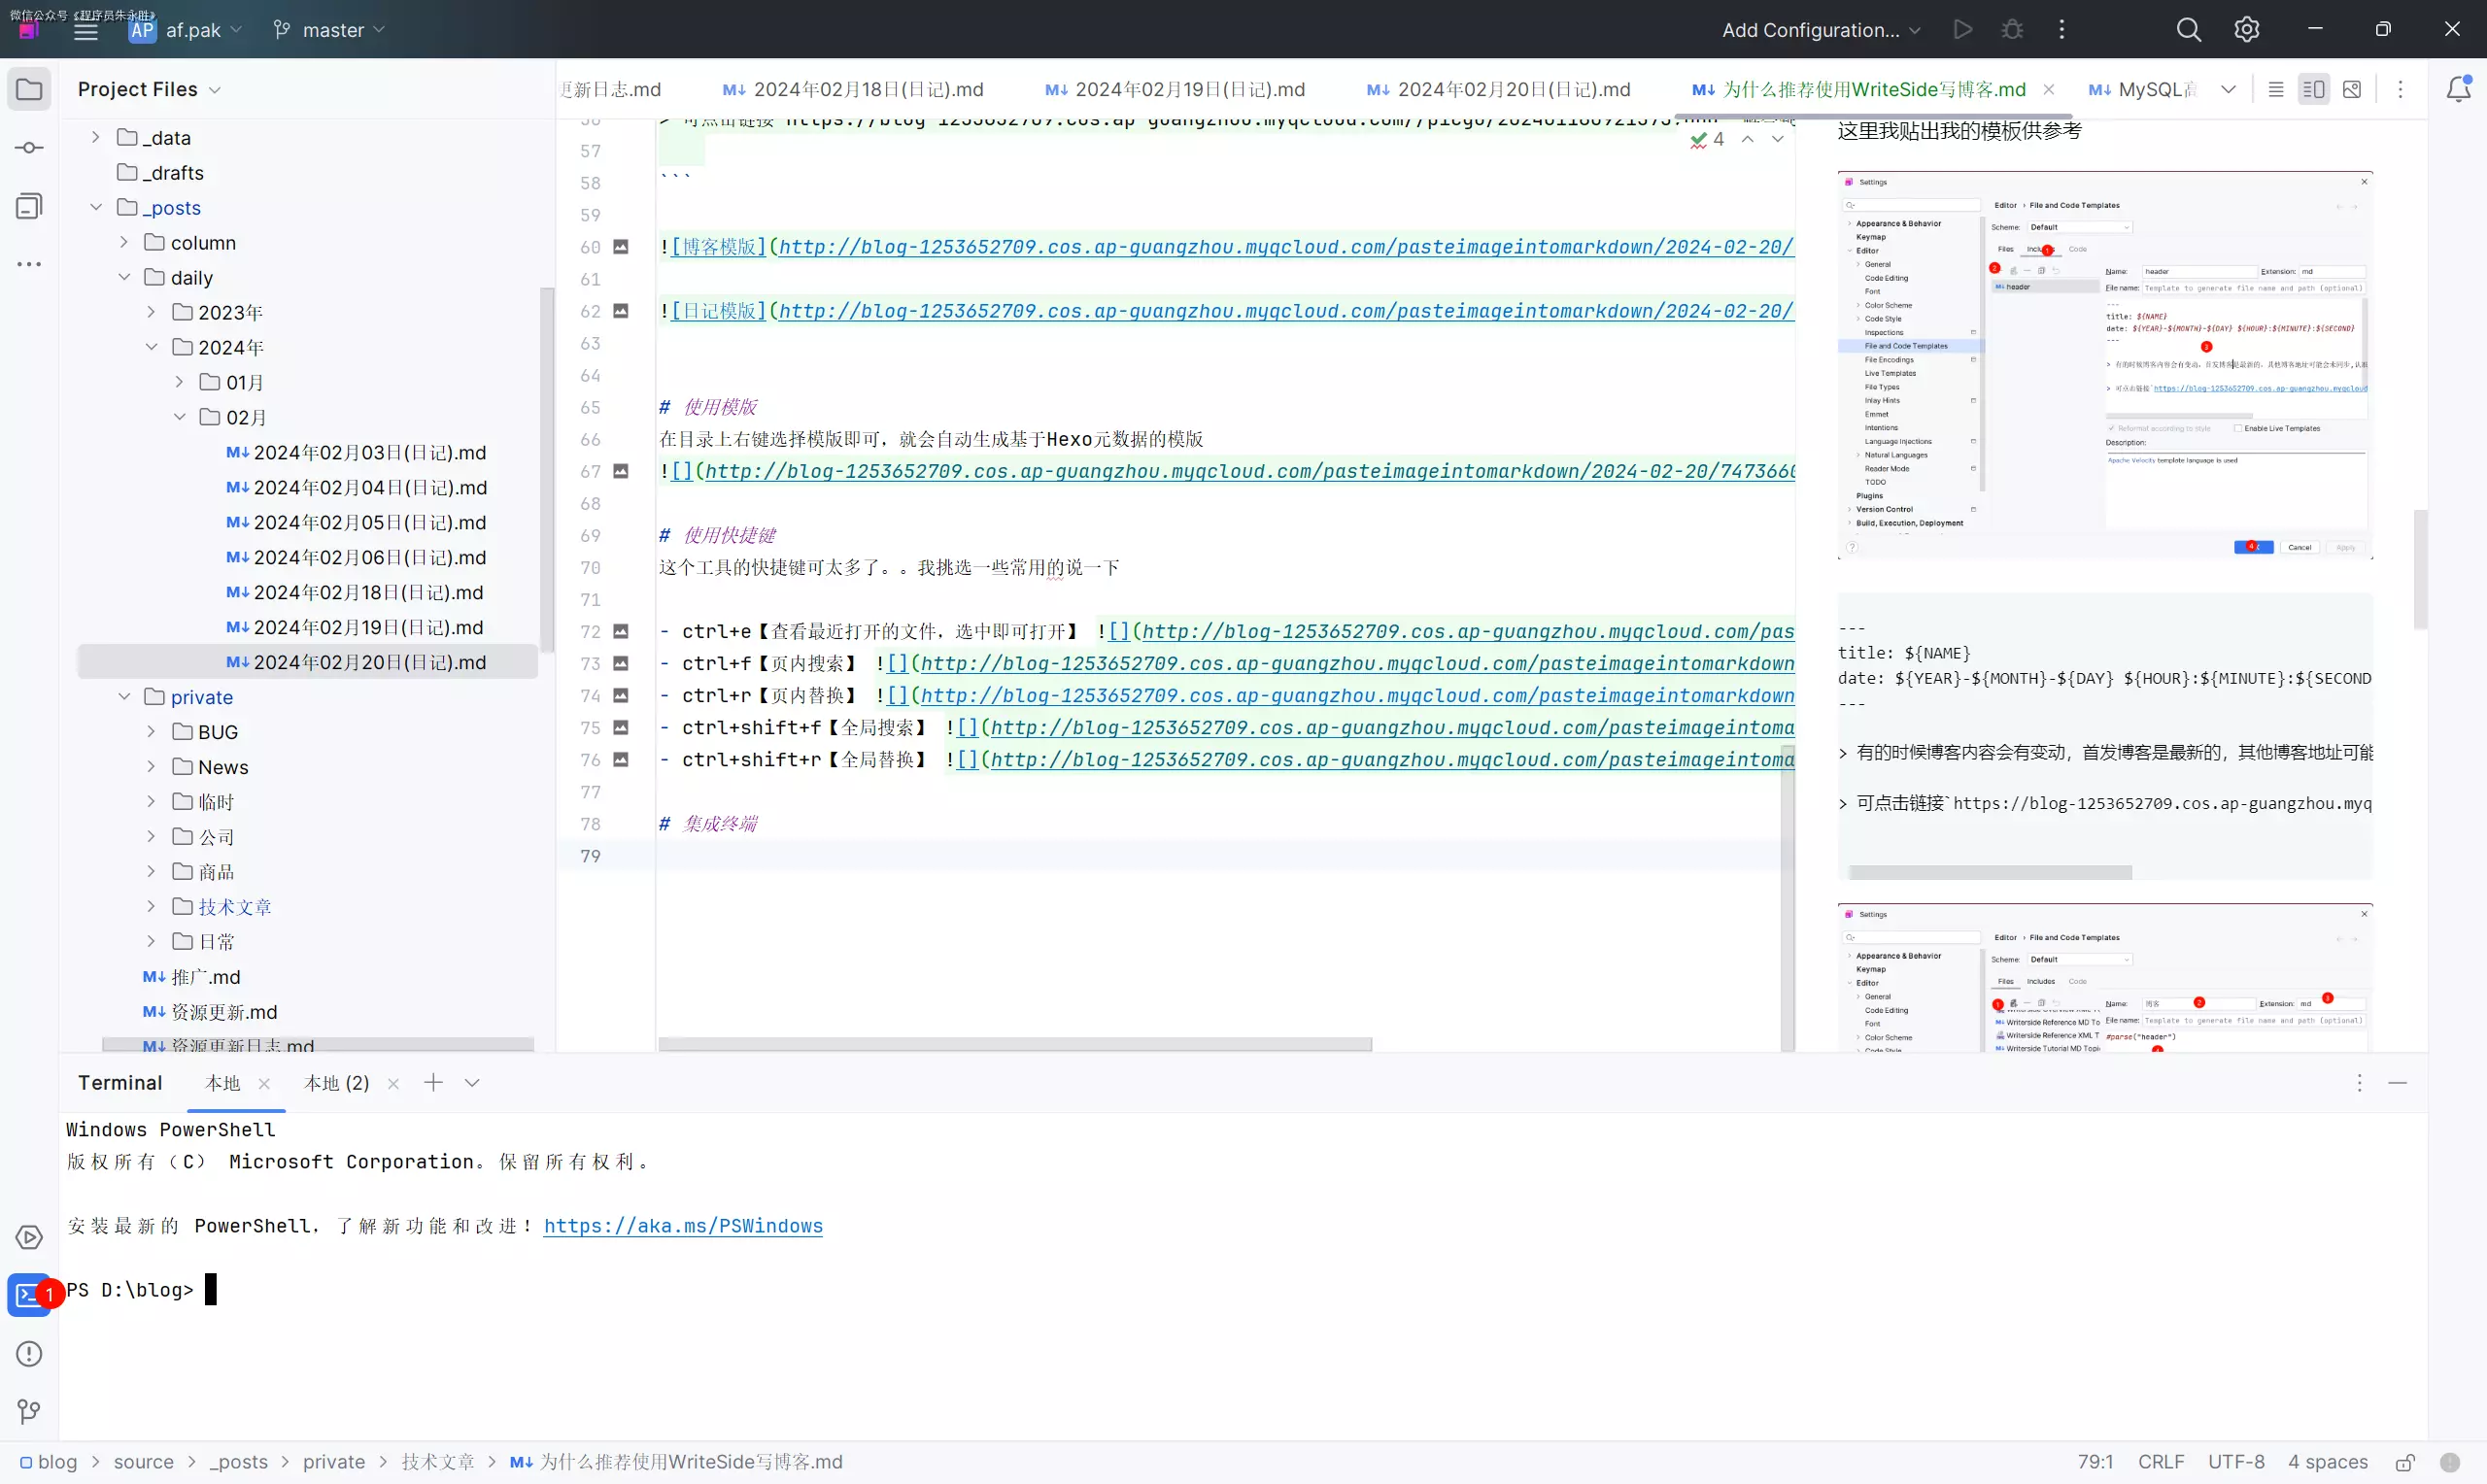Open the Git tool window icon

pos(29,1411)
